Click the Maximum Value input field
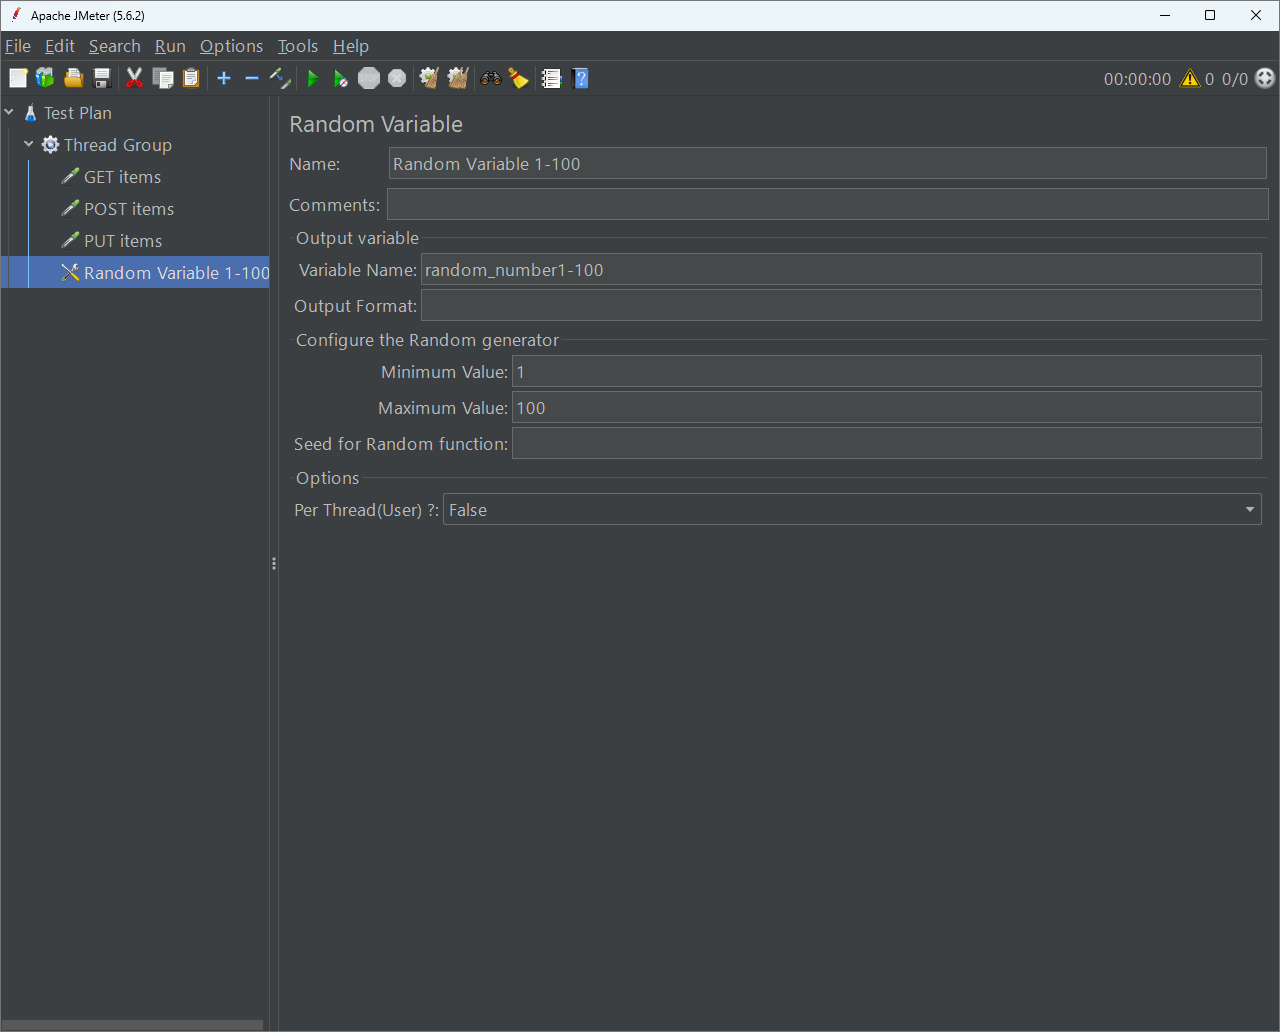The image size is (1280, 1032). [x=886, y=408]
